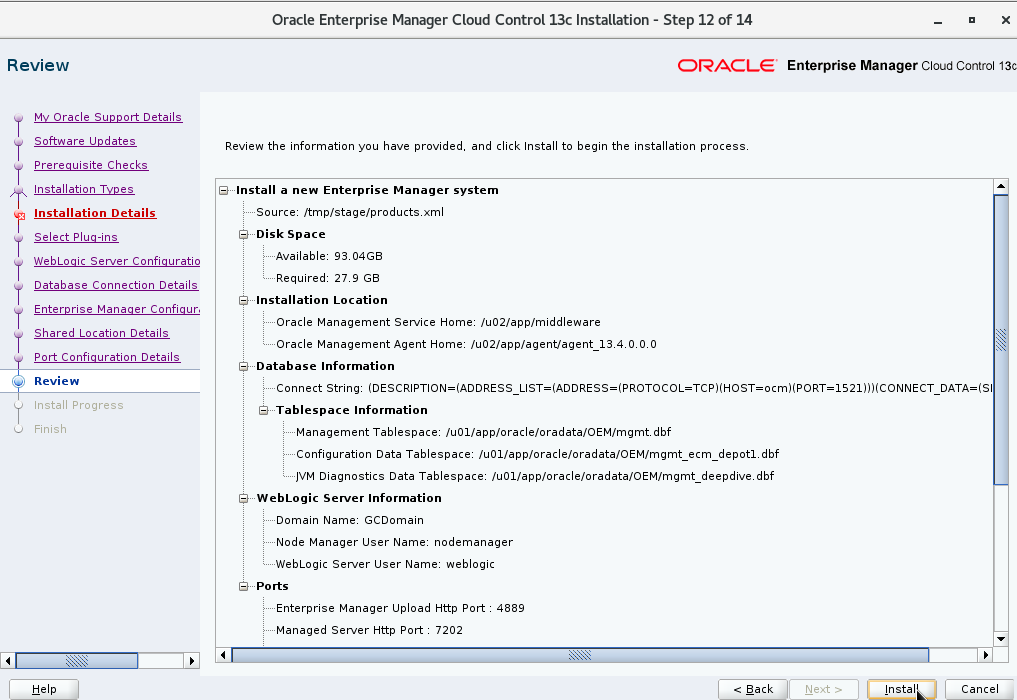Collapse the Tablespace Information tree node
Screen dimensions: 1017x700
tap(264, 410)
